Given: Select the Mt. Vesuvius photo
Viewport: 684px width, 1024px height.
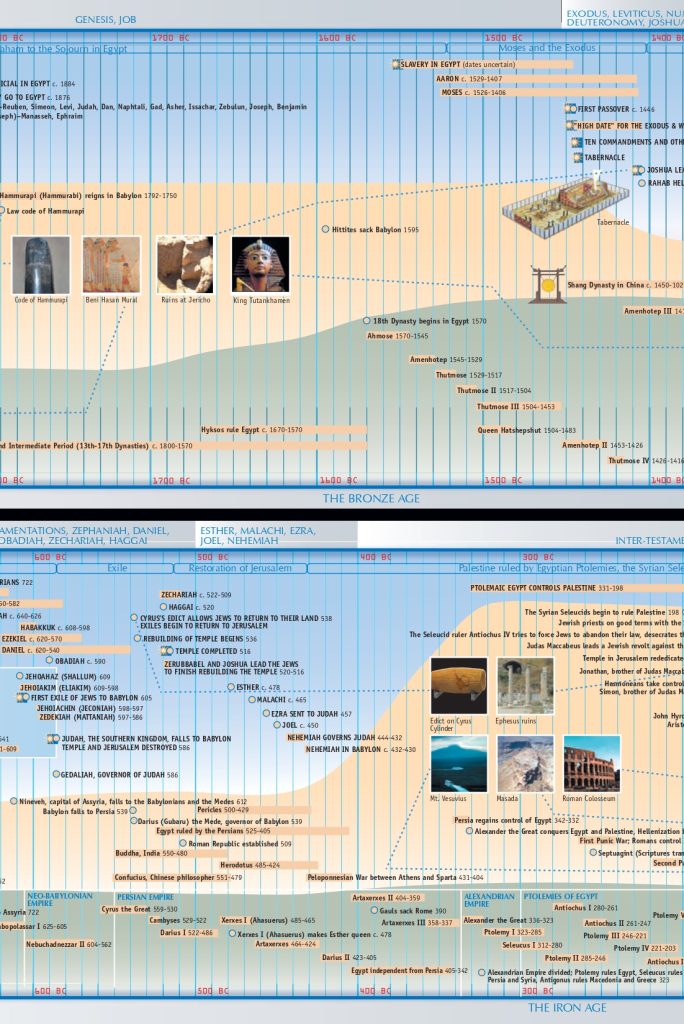Looking at the screenshot, I should pos(459,764).
